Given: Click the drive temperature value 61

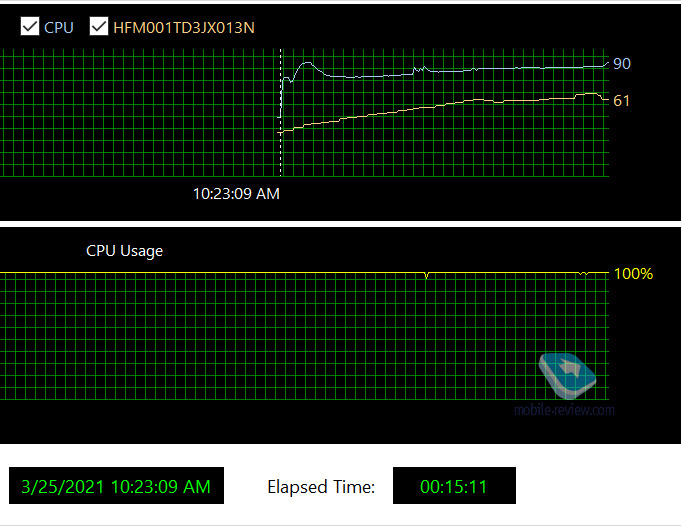Looking at the screenshot, I should [x=621, y=101].
